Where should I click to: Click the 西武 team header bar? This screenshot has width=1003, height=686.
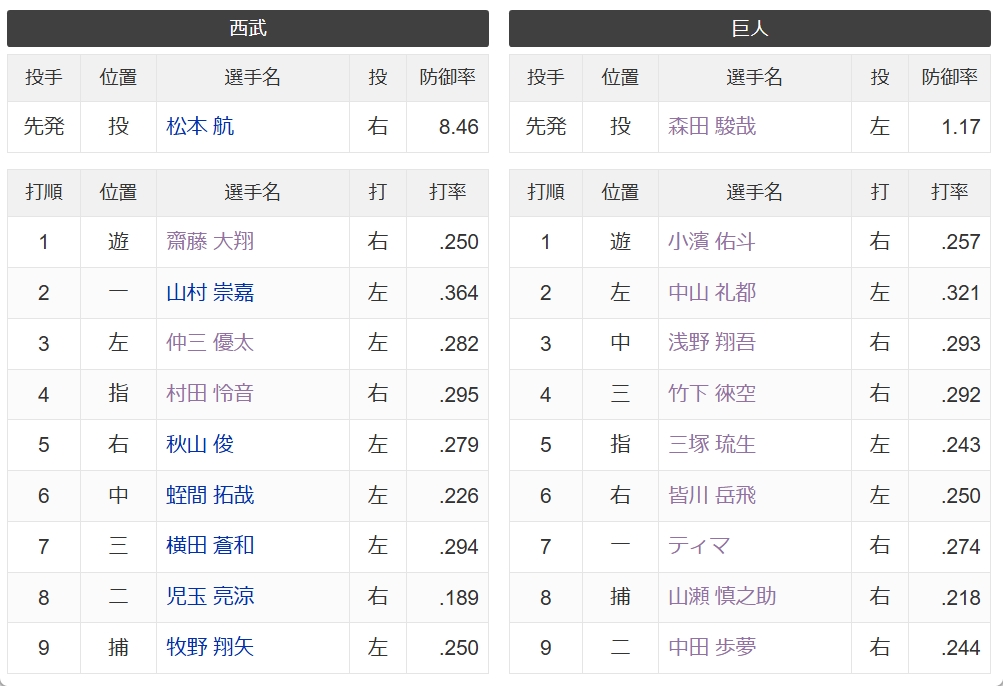(x=248, y=28)
